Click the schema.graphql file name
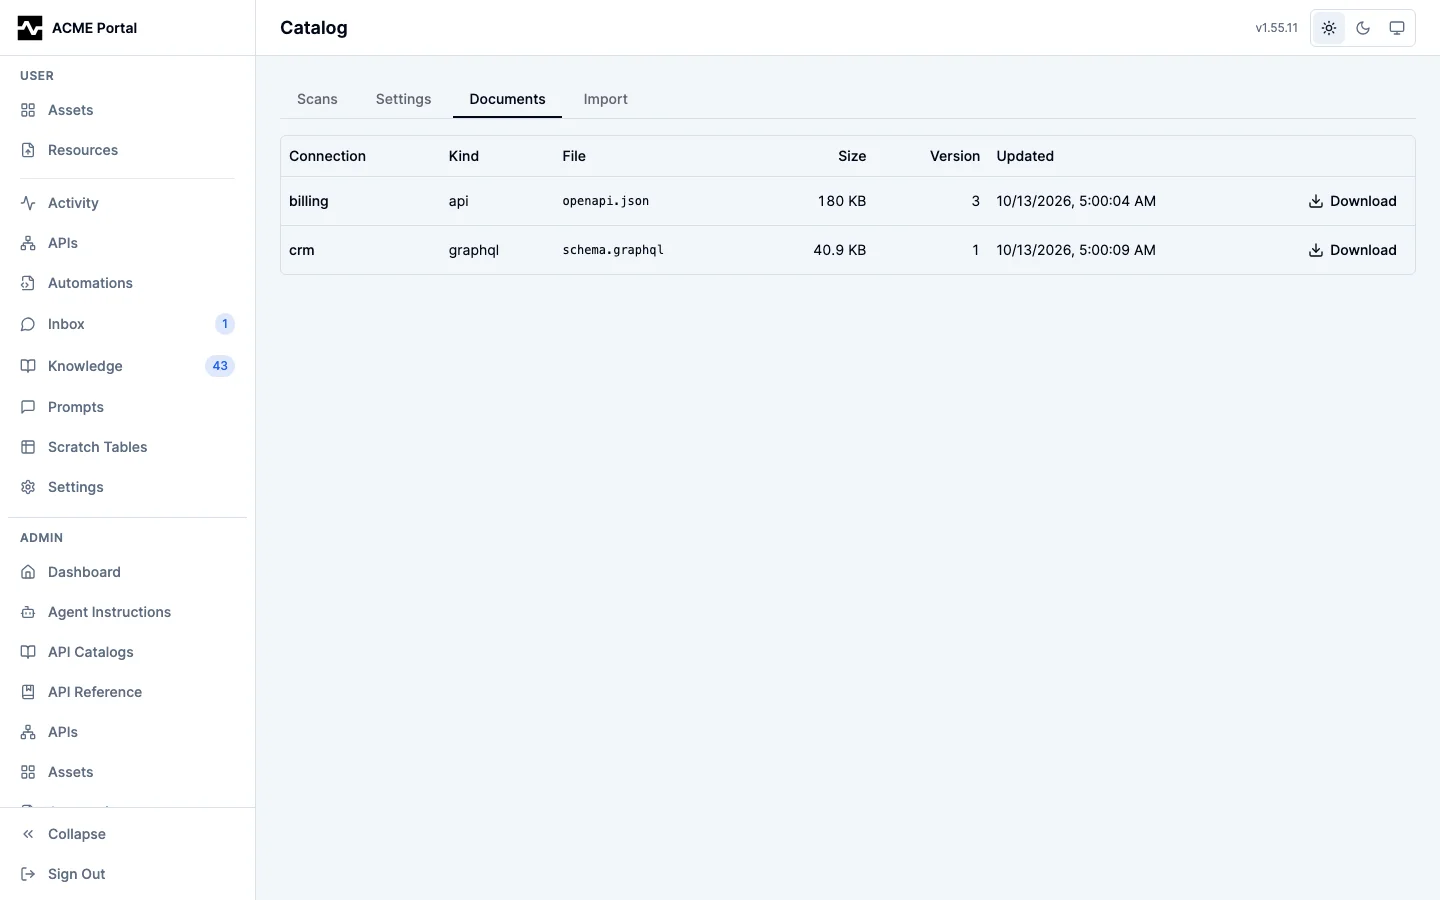Image resolution: width=1440 pixels, height=900 pixels. point(613,250)
